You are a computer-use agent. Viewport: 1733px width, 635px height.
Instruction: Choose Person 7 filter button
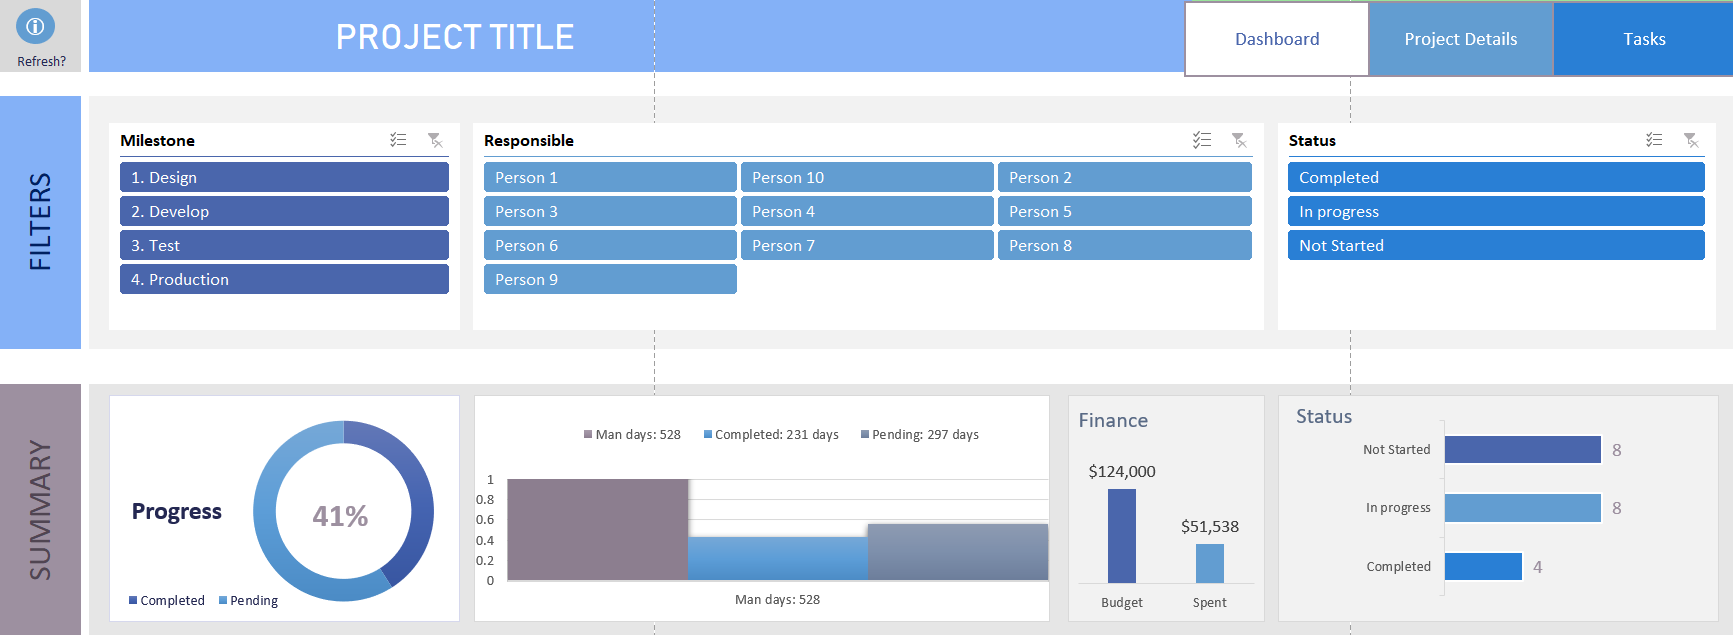click(x=867, y=245)
